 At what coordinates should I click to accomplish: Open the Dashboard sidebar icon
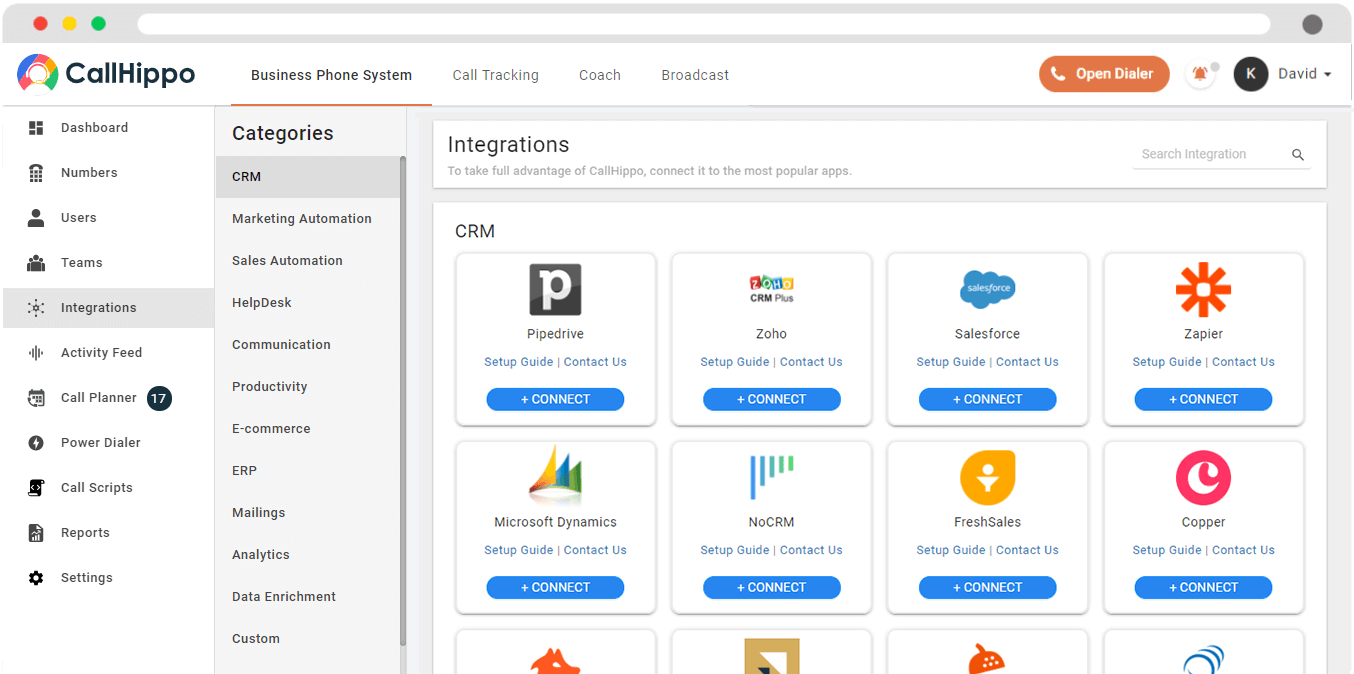click(36, 128)
